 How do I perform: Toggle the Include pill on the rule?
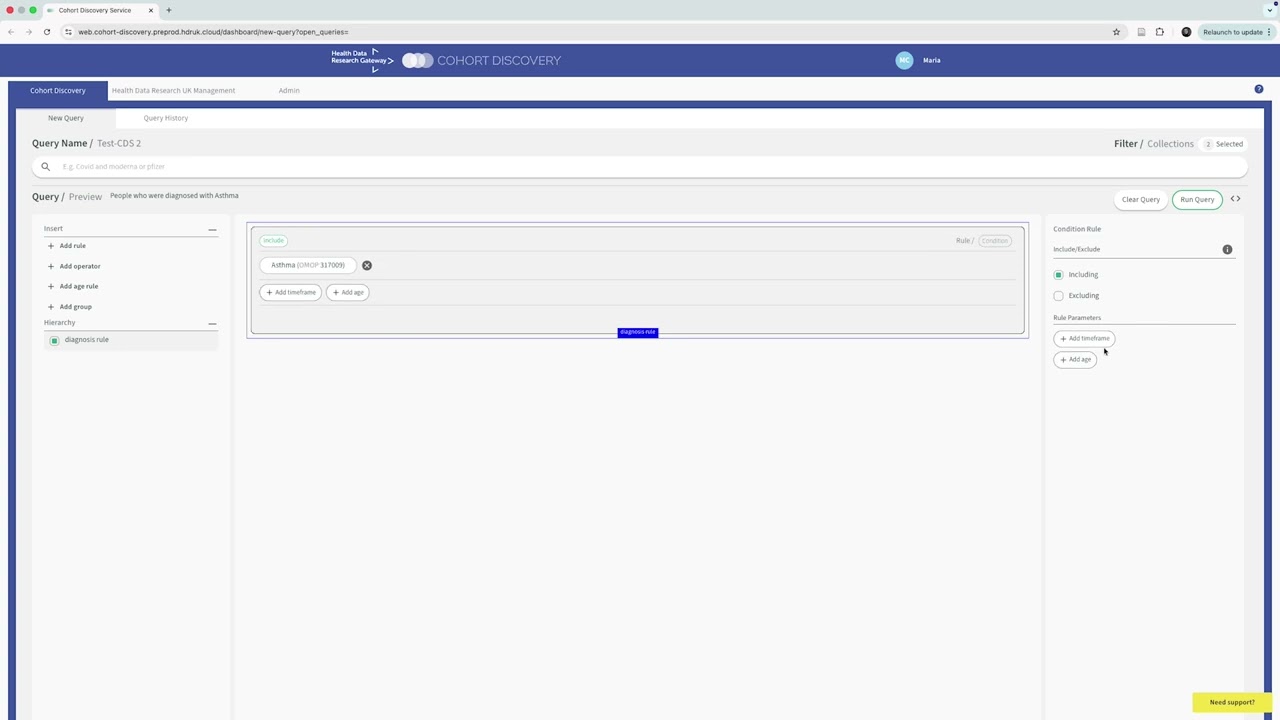pyautogui.click(x=274, y=240)
